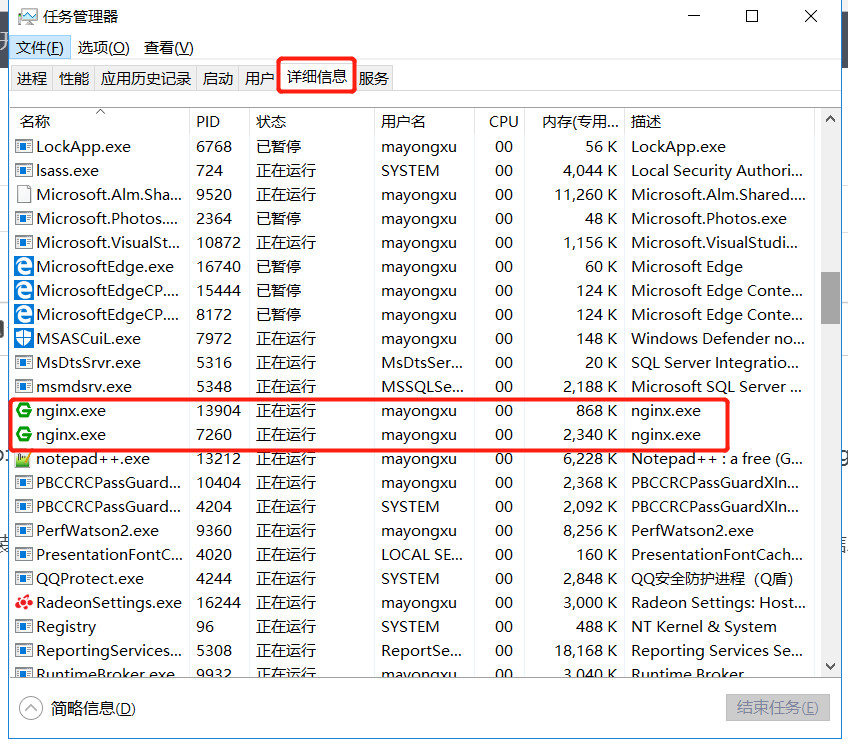848x745 pixels.
Task: Click PBCCRCPassGuard icon of PID 10404 row
Action: click(23, 482)
